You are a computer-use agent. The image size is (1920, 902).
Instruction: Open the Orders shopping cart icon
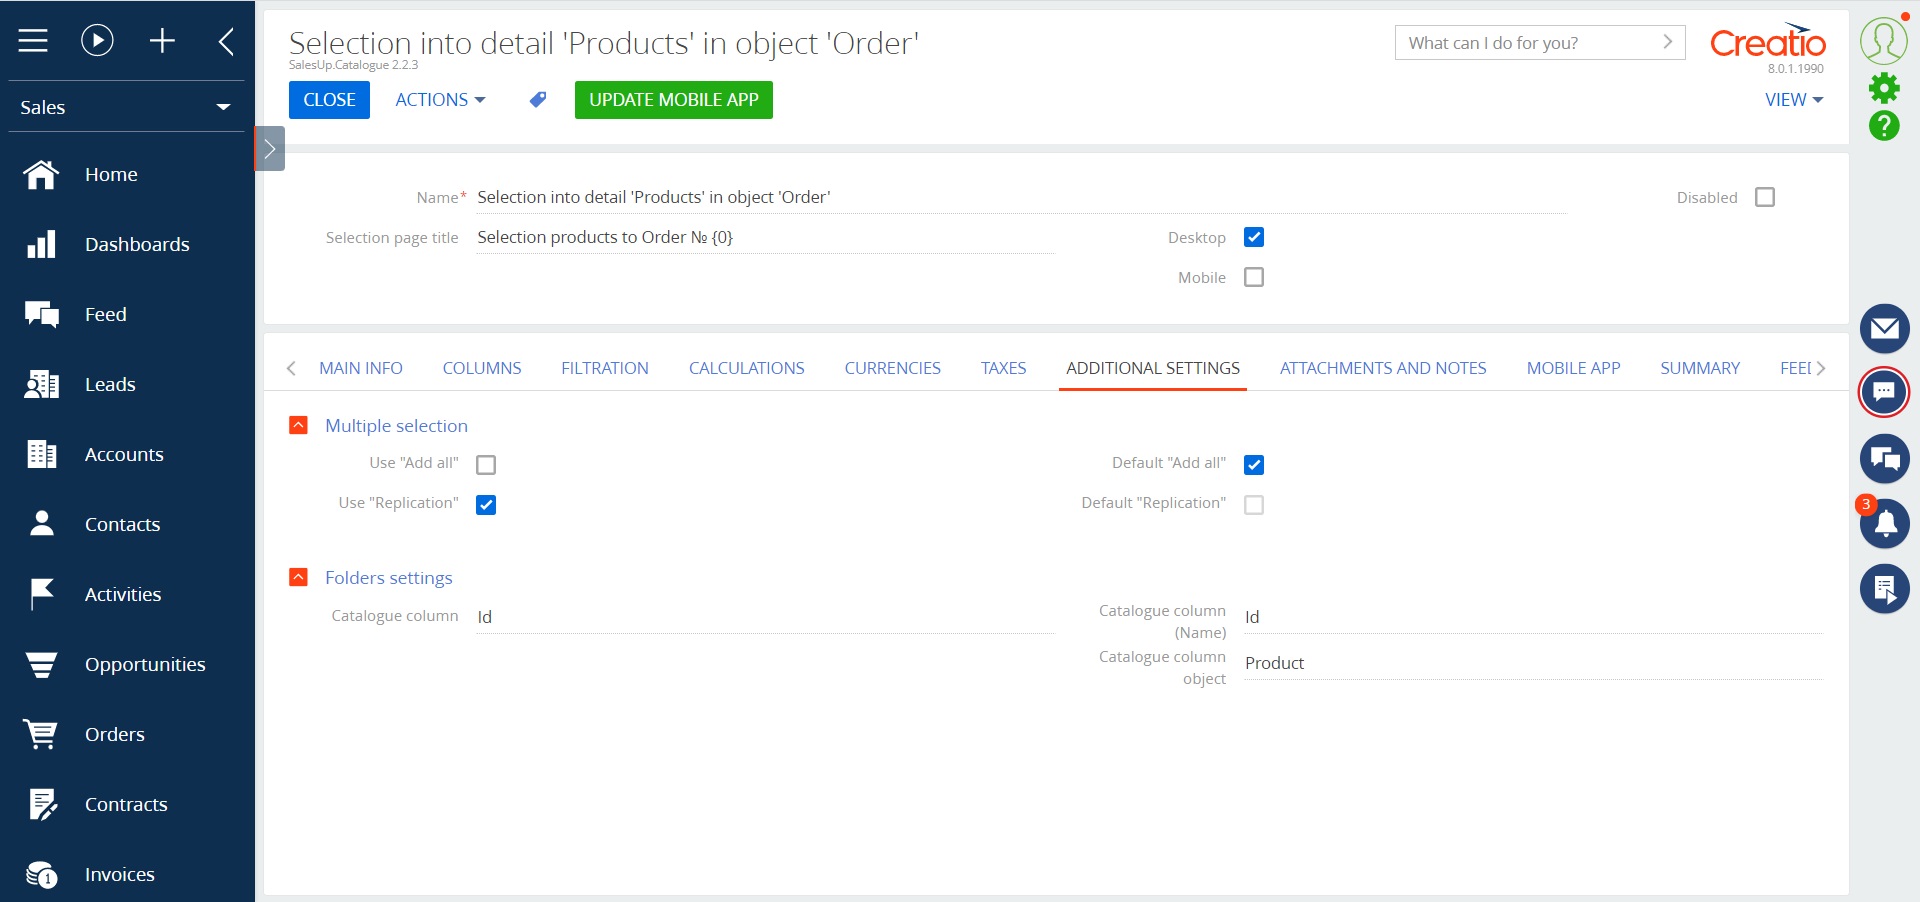tap(41, 734)
